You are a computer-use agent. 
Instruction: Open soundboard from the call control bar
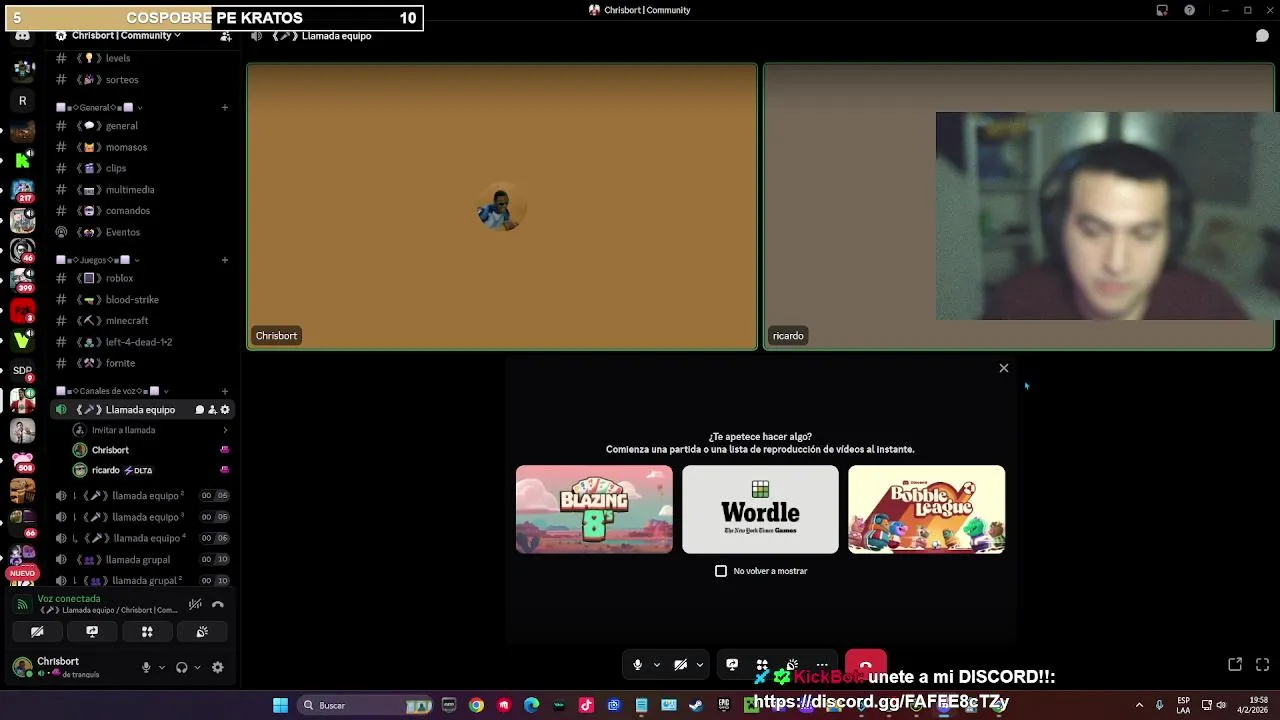(x=792, y=664)
